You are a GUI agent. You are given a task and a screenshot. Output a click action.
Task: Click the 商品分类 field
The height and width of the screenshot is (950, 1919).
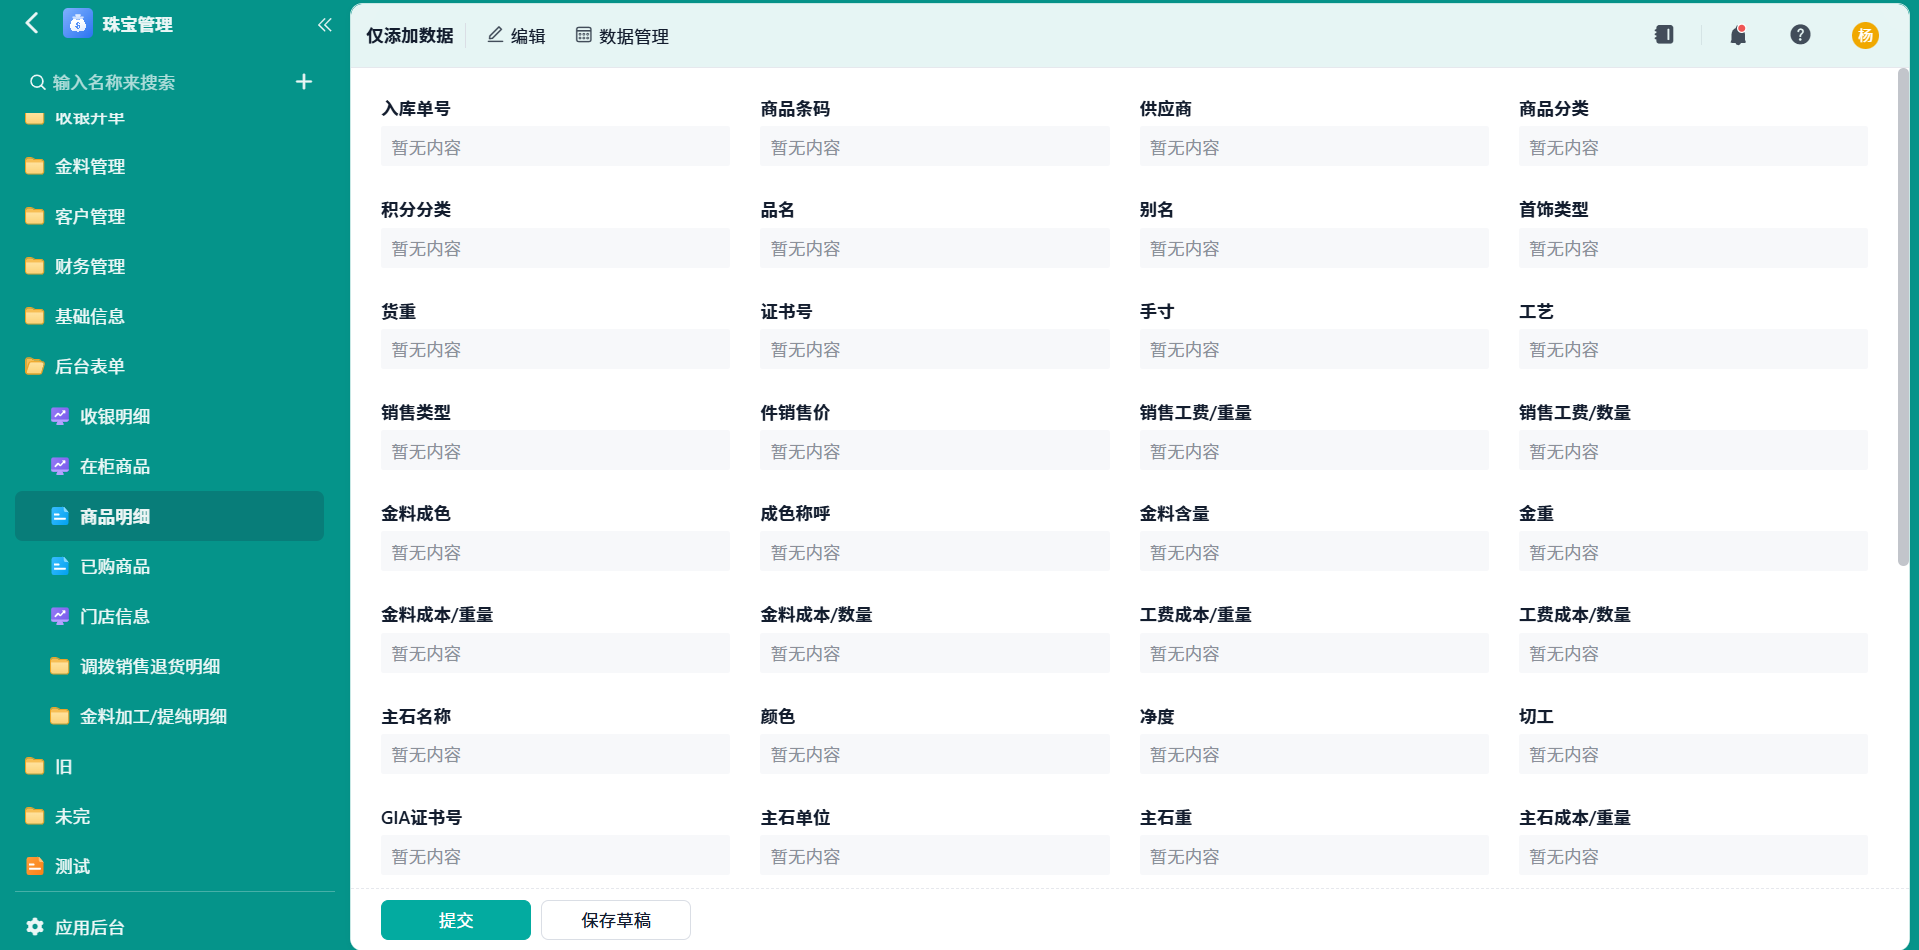1693,147
